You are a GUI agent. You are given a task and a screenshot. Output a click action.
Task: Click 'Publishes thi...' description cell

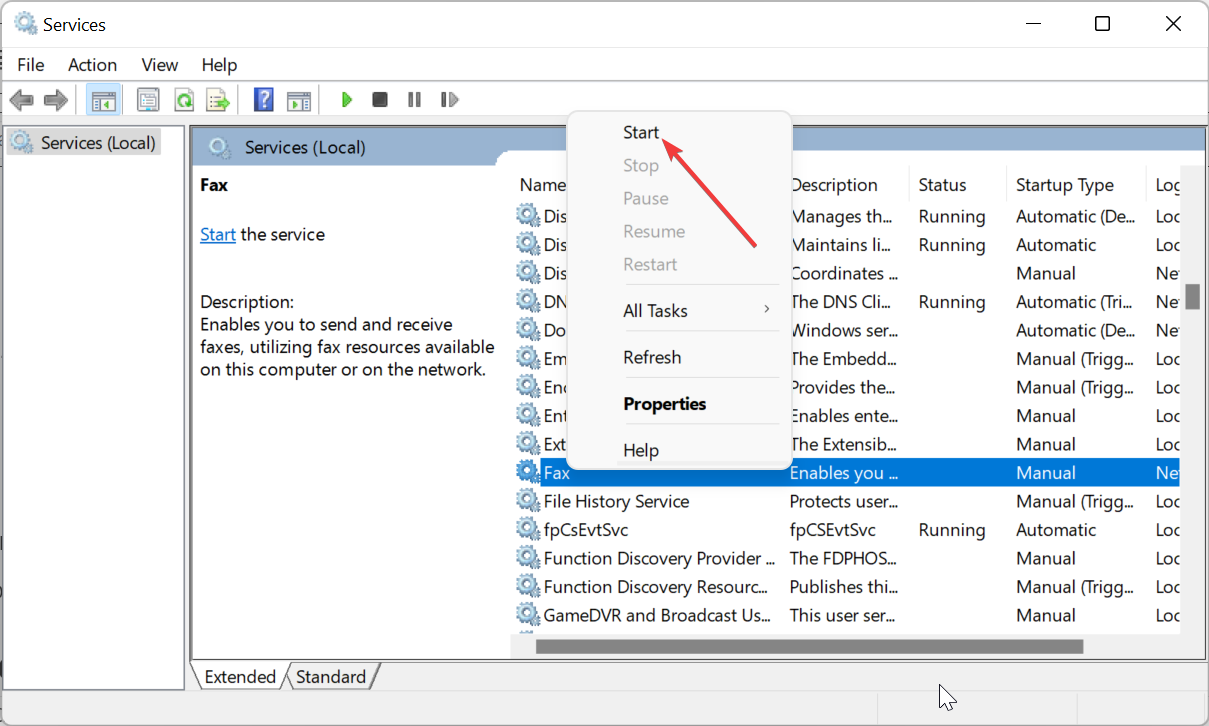coord(843,587)
